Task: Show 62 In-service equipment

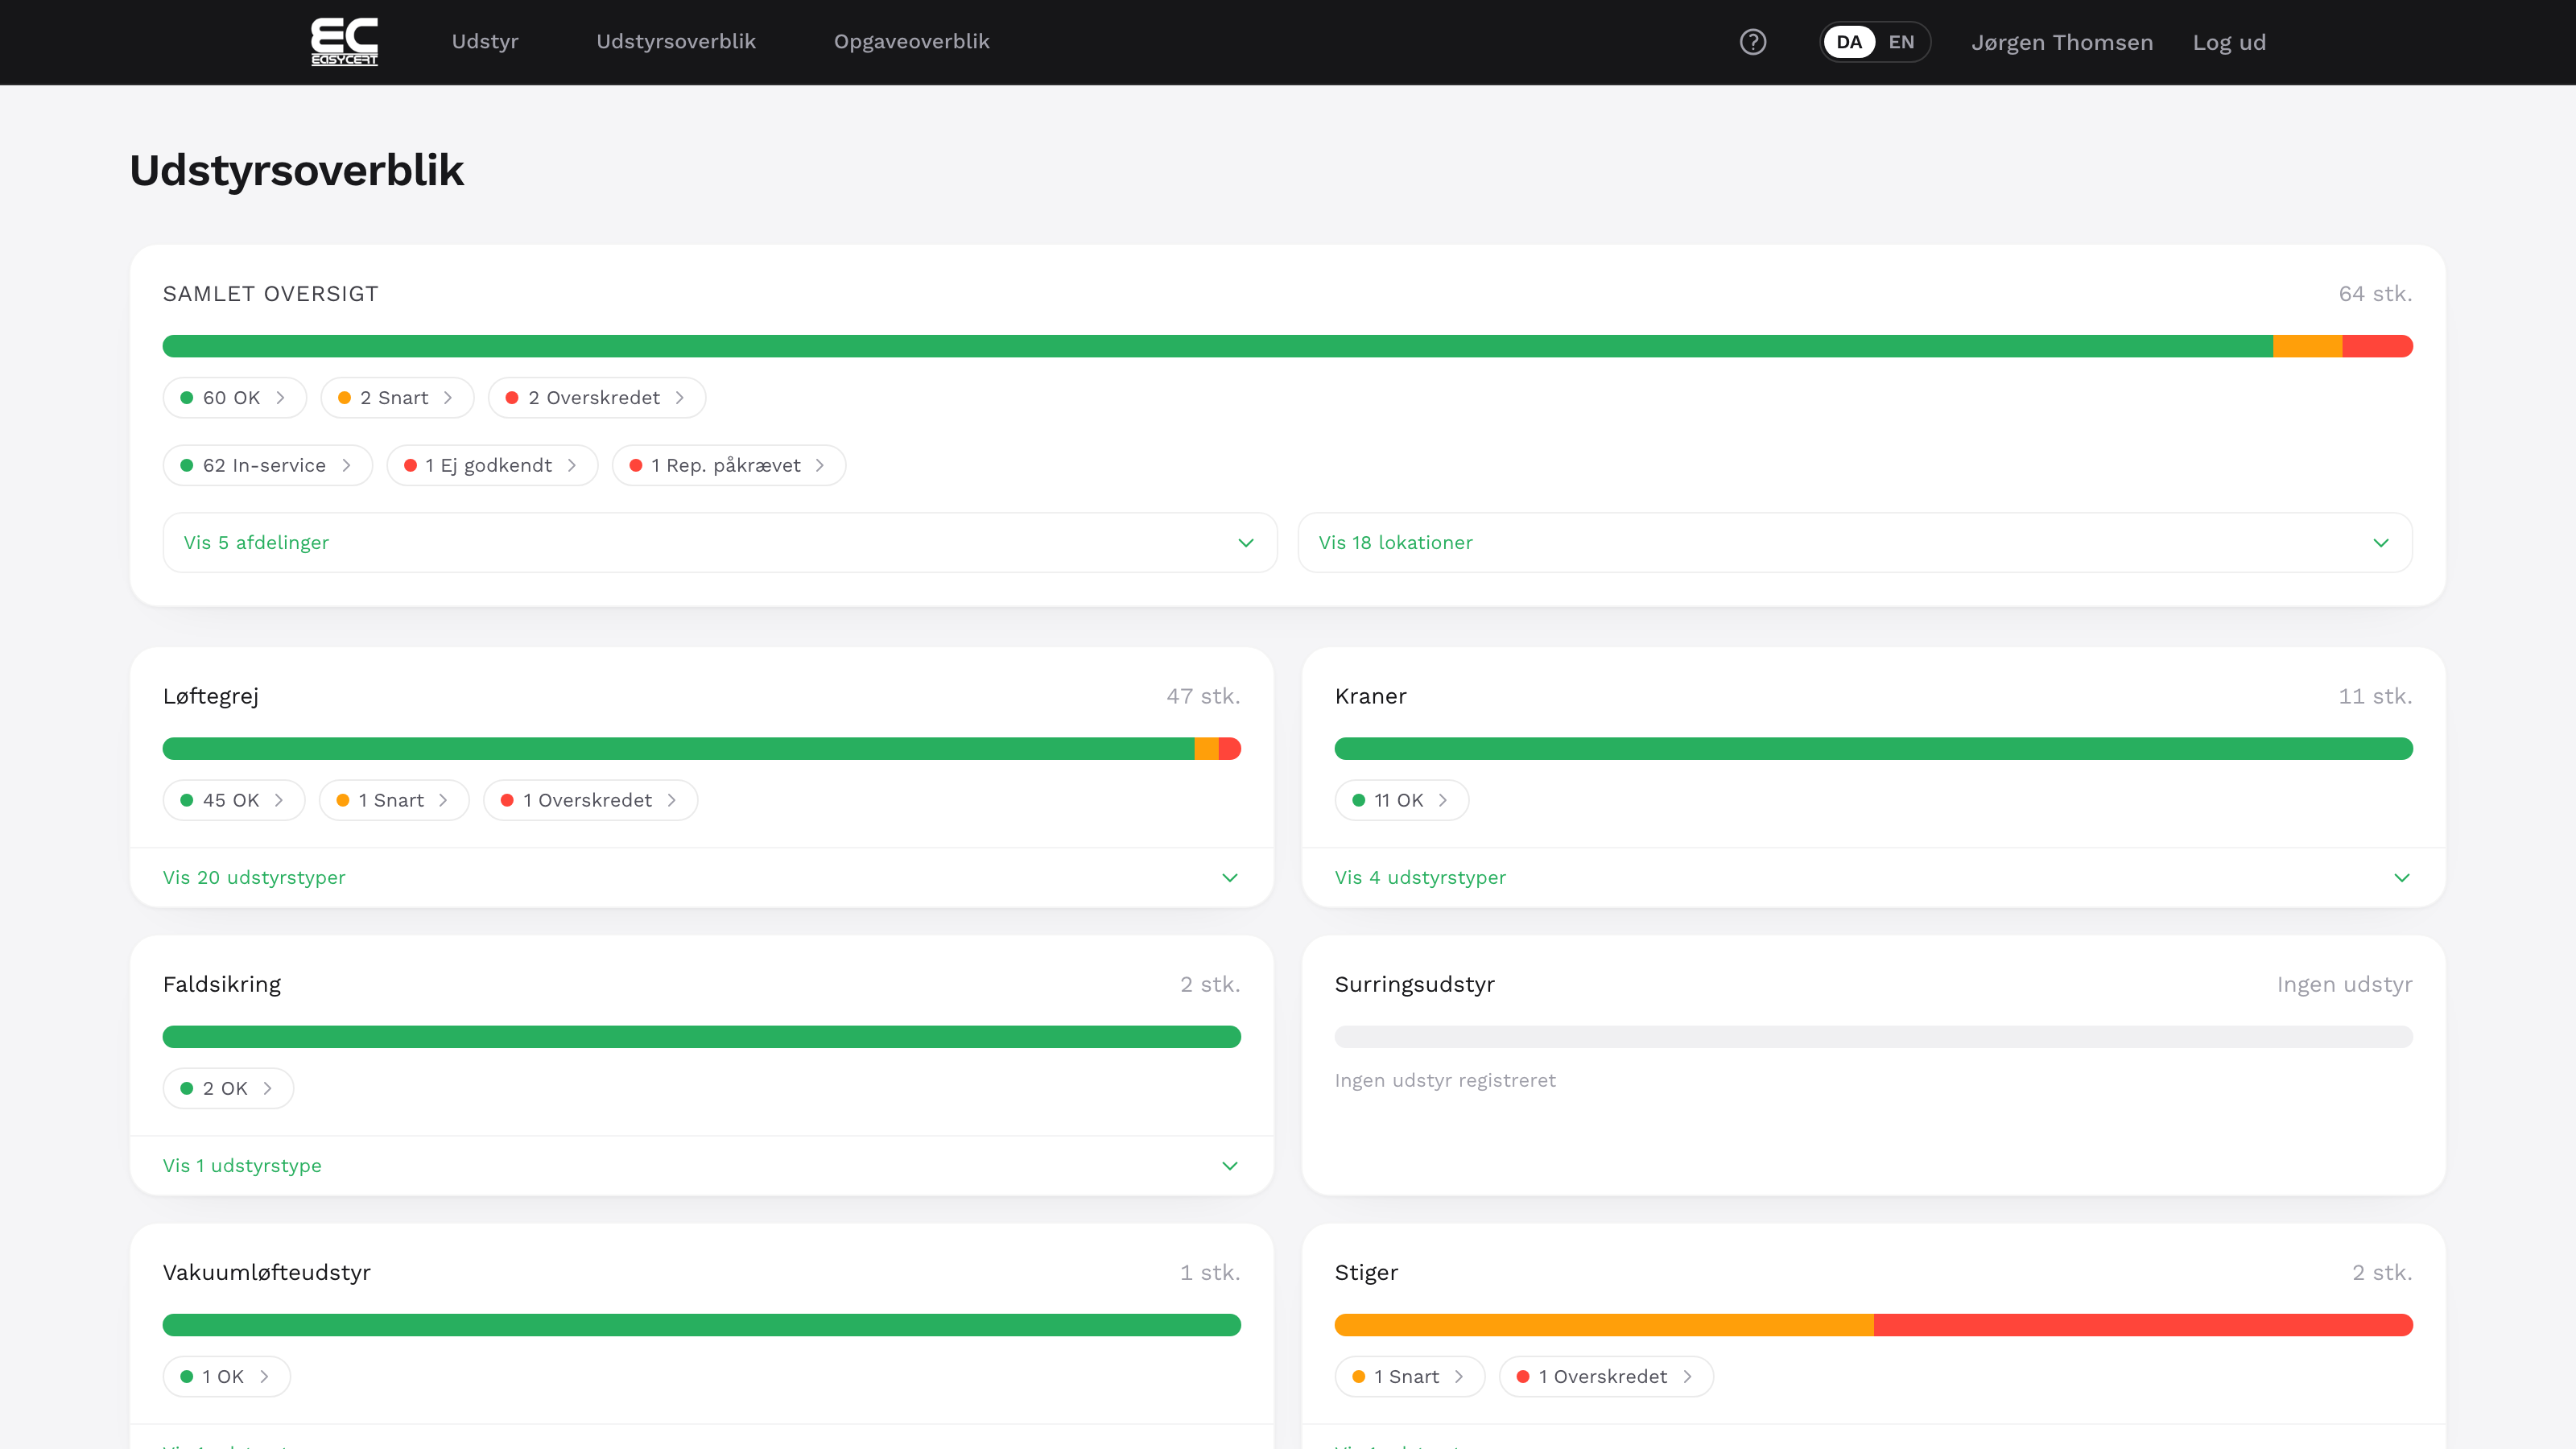Action: coord(267,466)
